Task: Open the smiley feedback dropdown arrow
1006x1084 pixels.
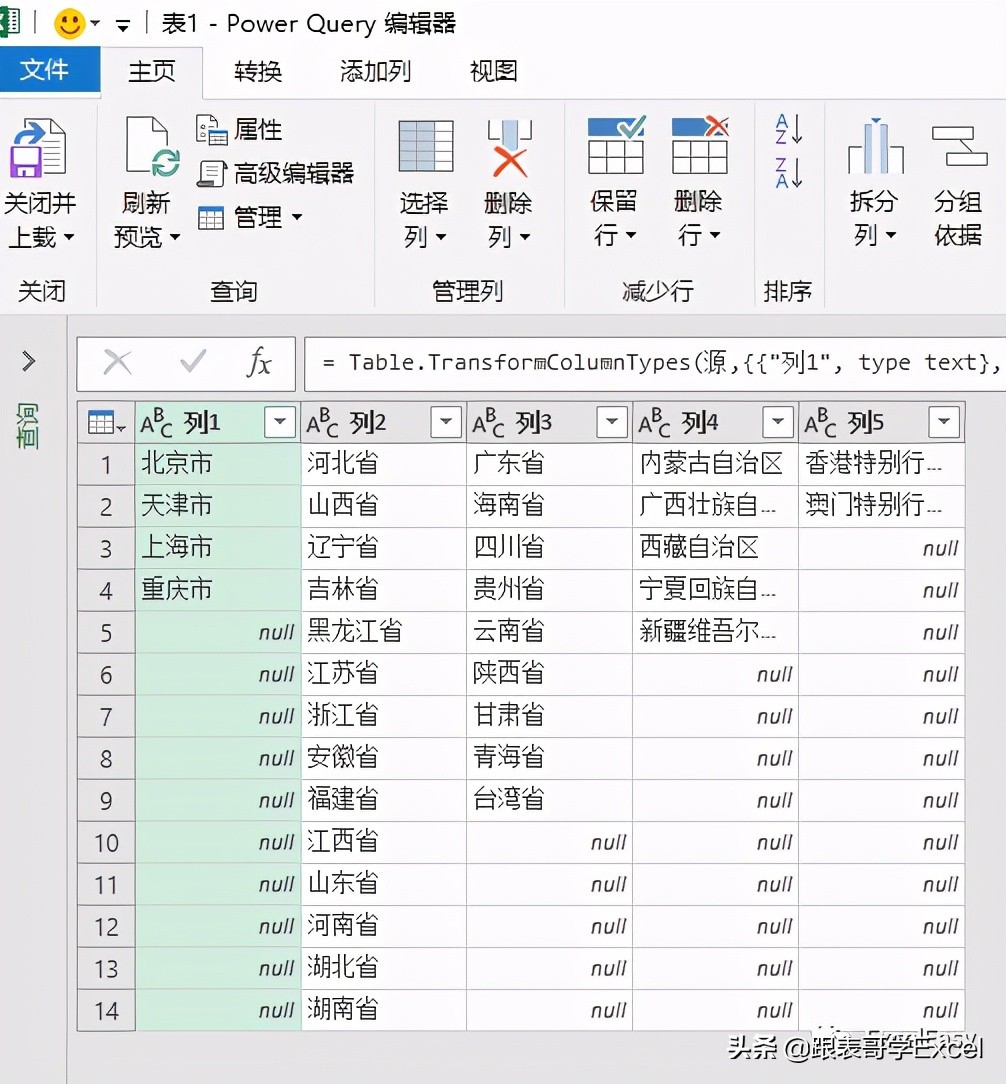Action: pos(95,24)
